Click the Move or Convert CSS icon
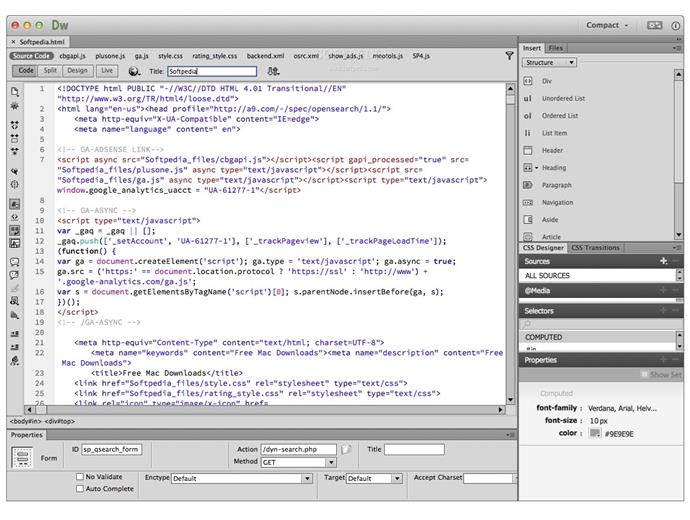The height and width of the screenshot is (520, 690). coord(15,315)
